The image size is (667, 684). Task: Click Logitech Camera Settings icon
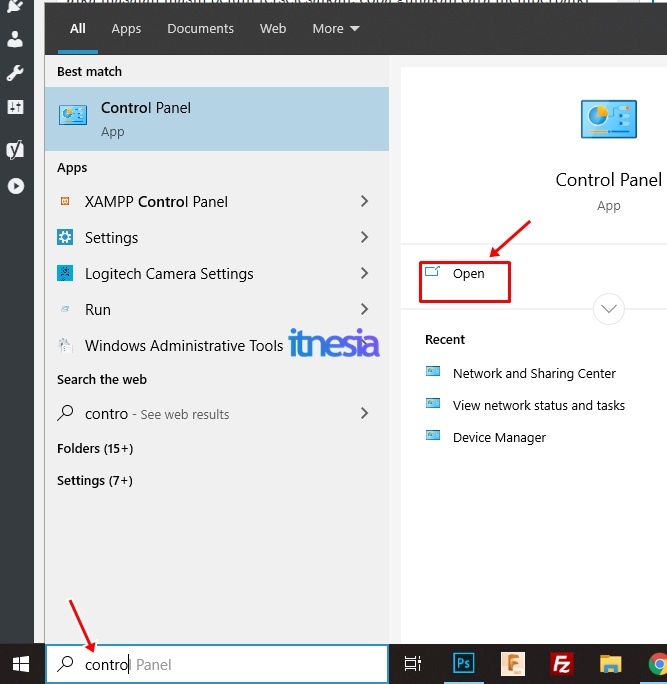pyautogui.click(x=65, y=274)
